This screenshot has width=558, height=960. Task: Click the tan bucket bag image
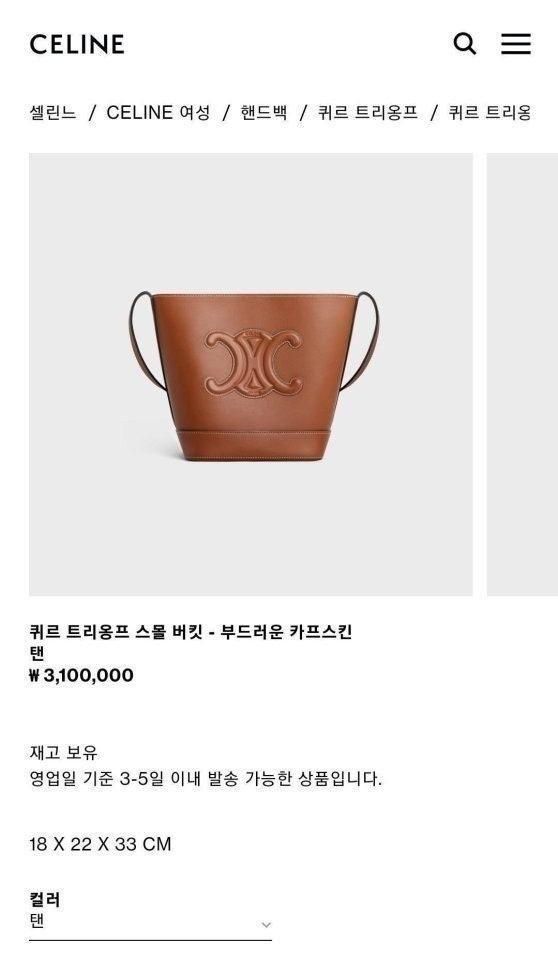point(251,374)
